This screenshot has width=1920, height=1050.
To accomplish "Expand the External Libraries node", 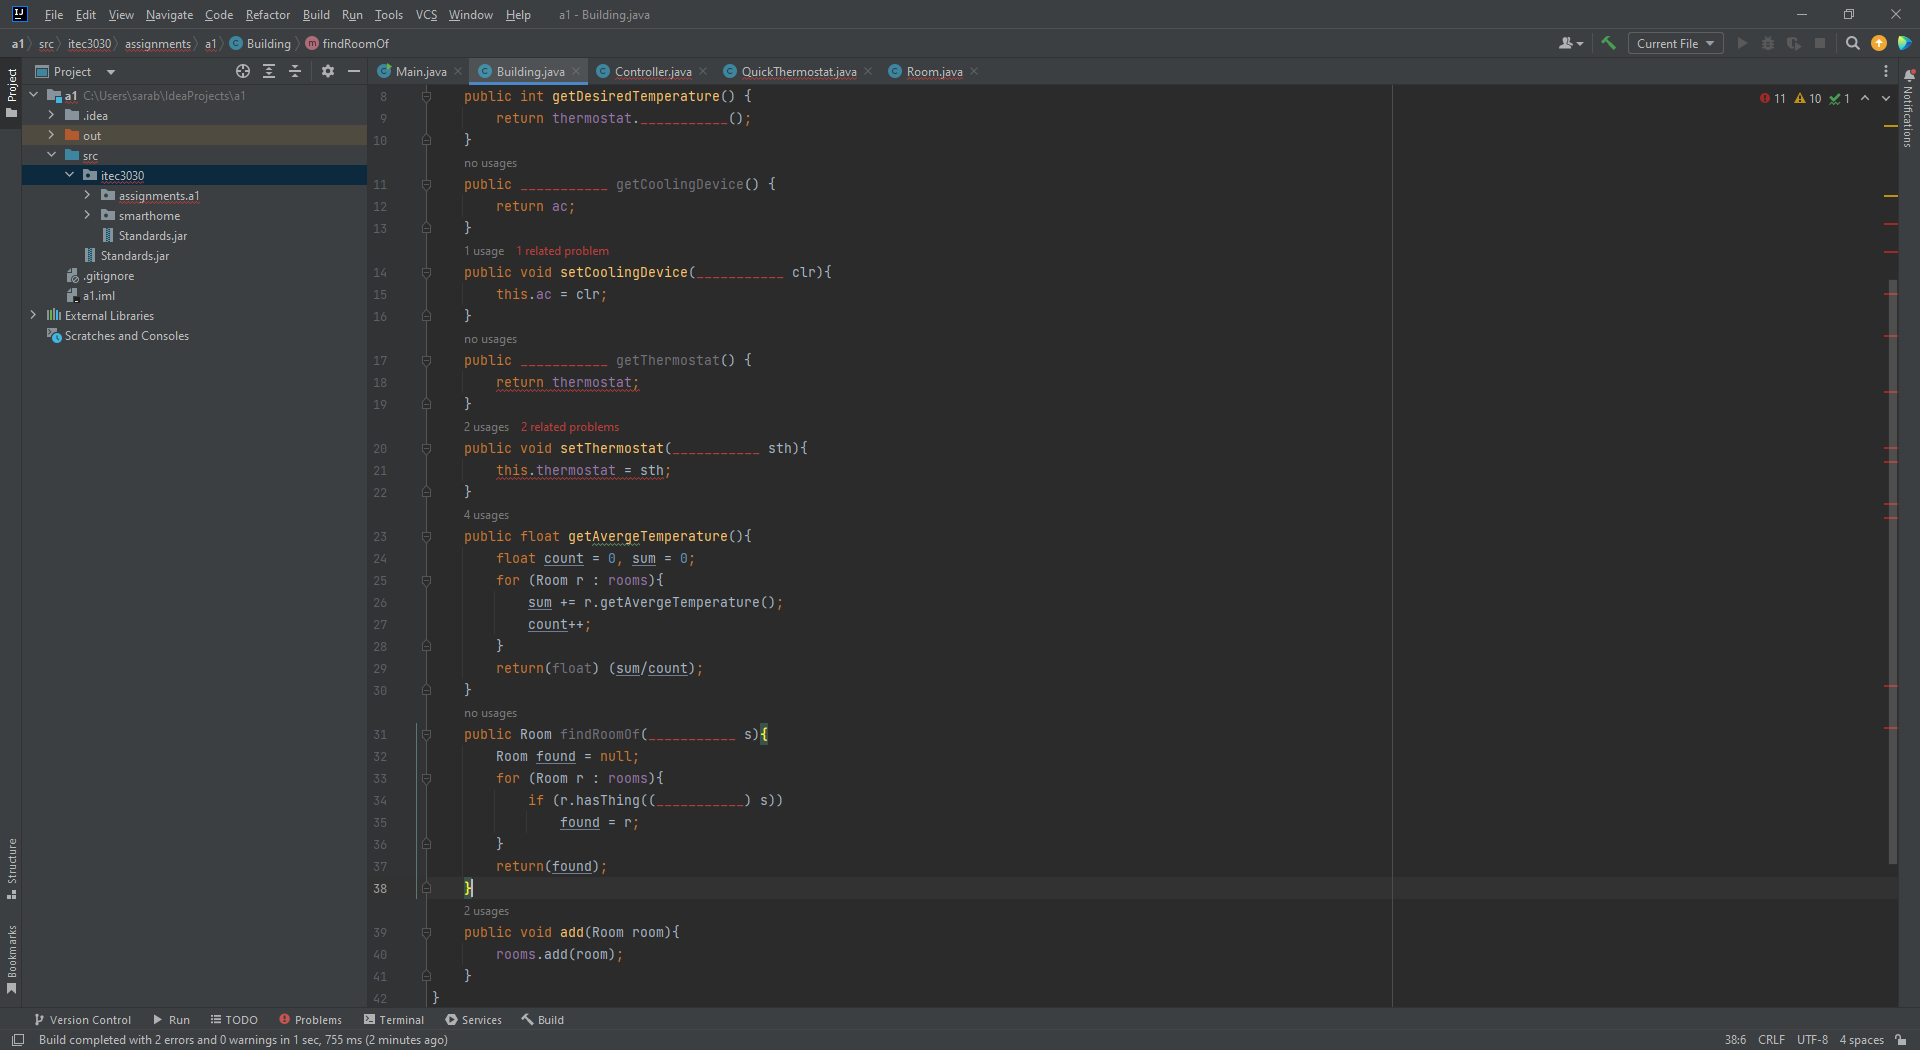I will [34, 315].
